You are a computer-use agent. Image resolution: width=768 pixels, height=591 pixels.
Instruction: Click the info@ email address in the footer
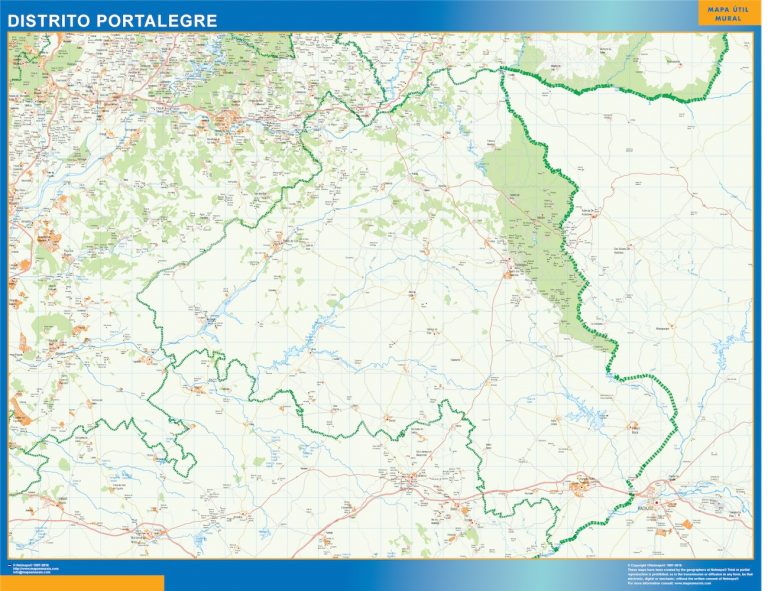(x=31, y=572)
